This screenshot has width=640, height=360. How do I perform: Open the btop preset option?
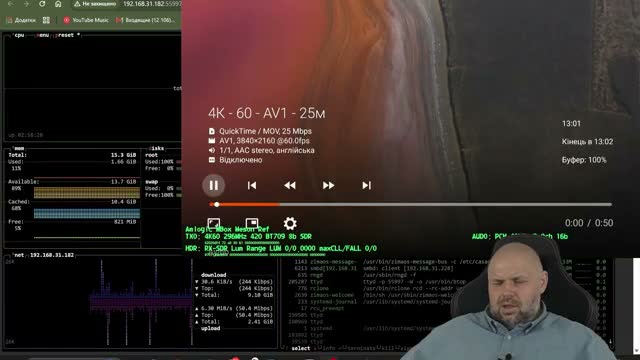click(x=66, y=35)
